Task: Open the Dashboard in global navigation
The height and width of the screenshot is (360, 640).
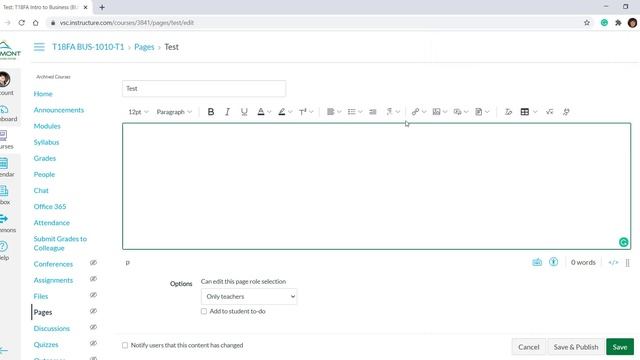Action: pos(7,113)
